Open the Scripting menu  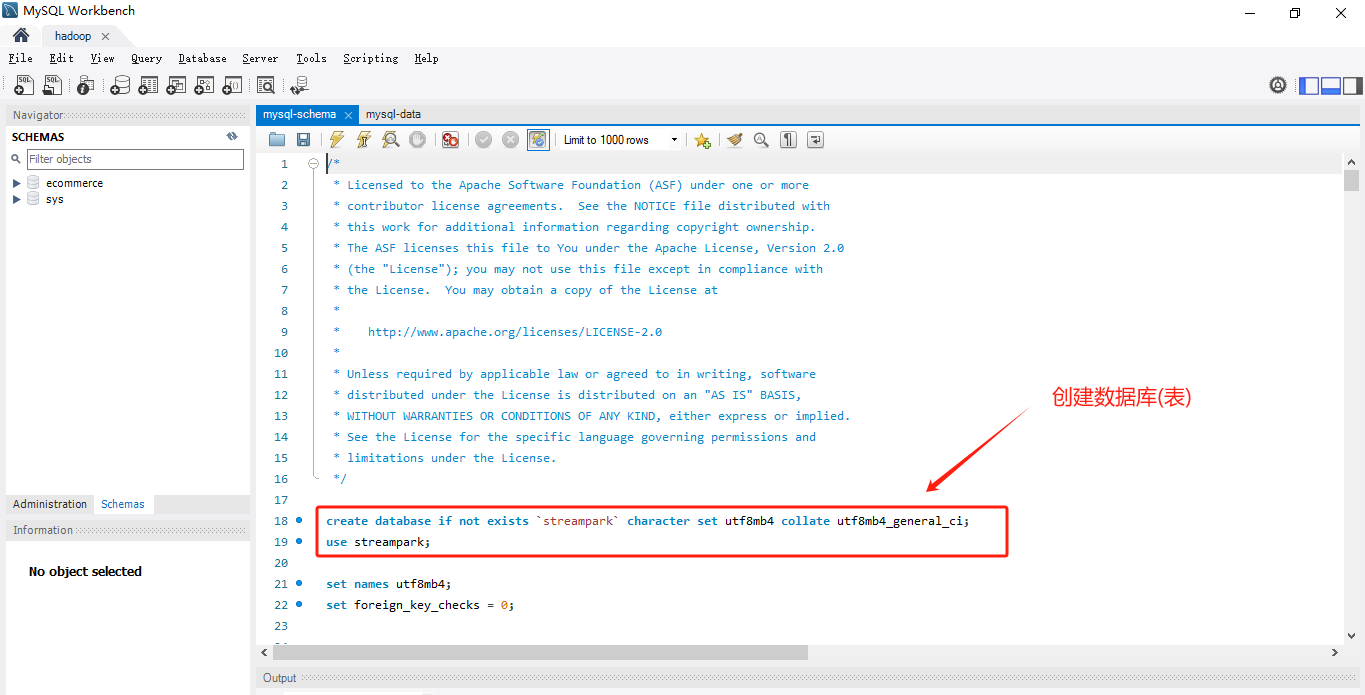point(371,58)
